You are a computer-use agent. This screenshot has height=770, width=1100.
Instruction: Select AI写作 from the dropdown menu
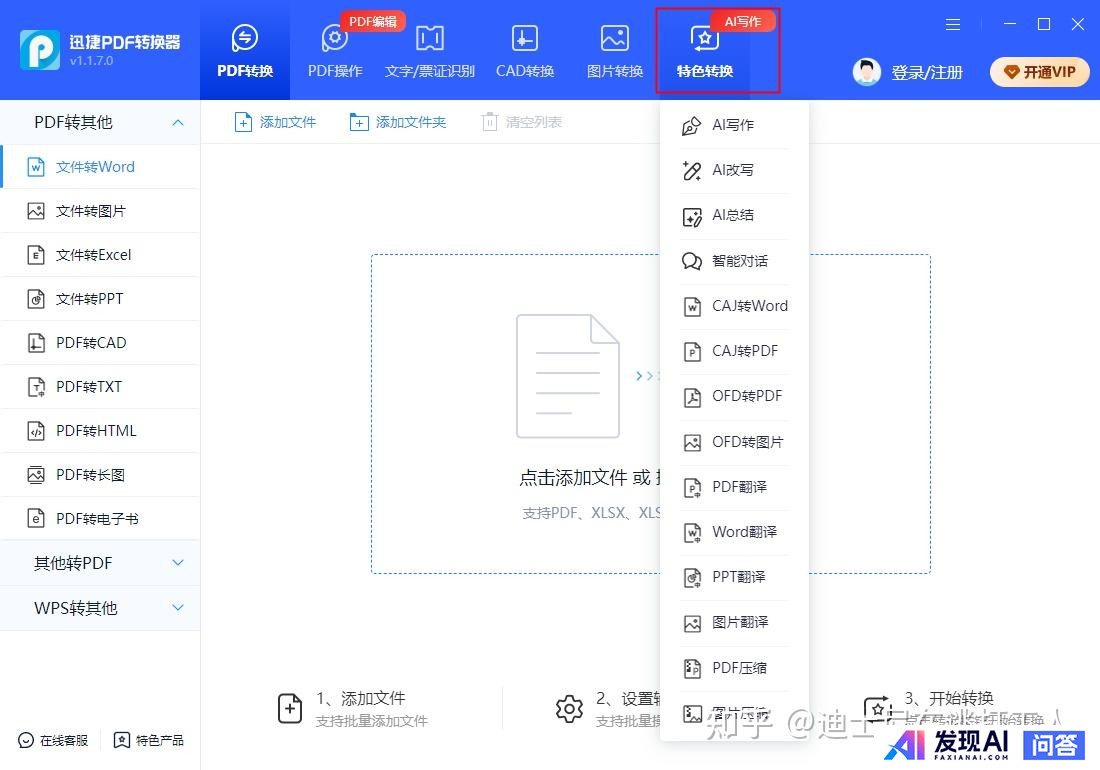(x=733, y=125)
